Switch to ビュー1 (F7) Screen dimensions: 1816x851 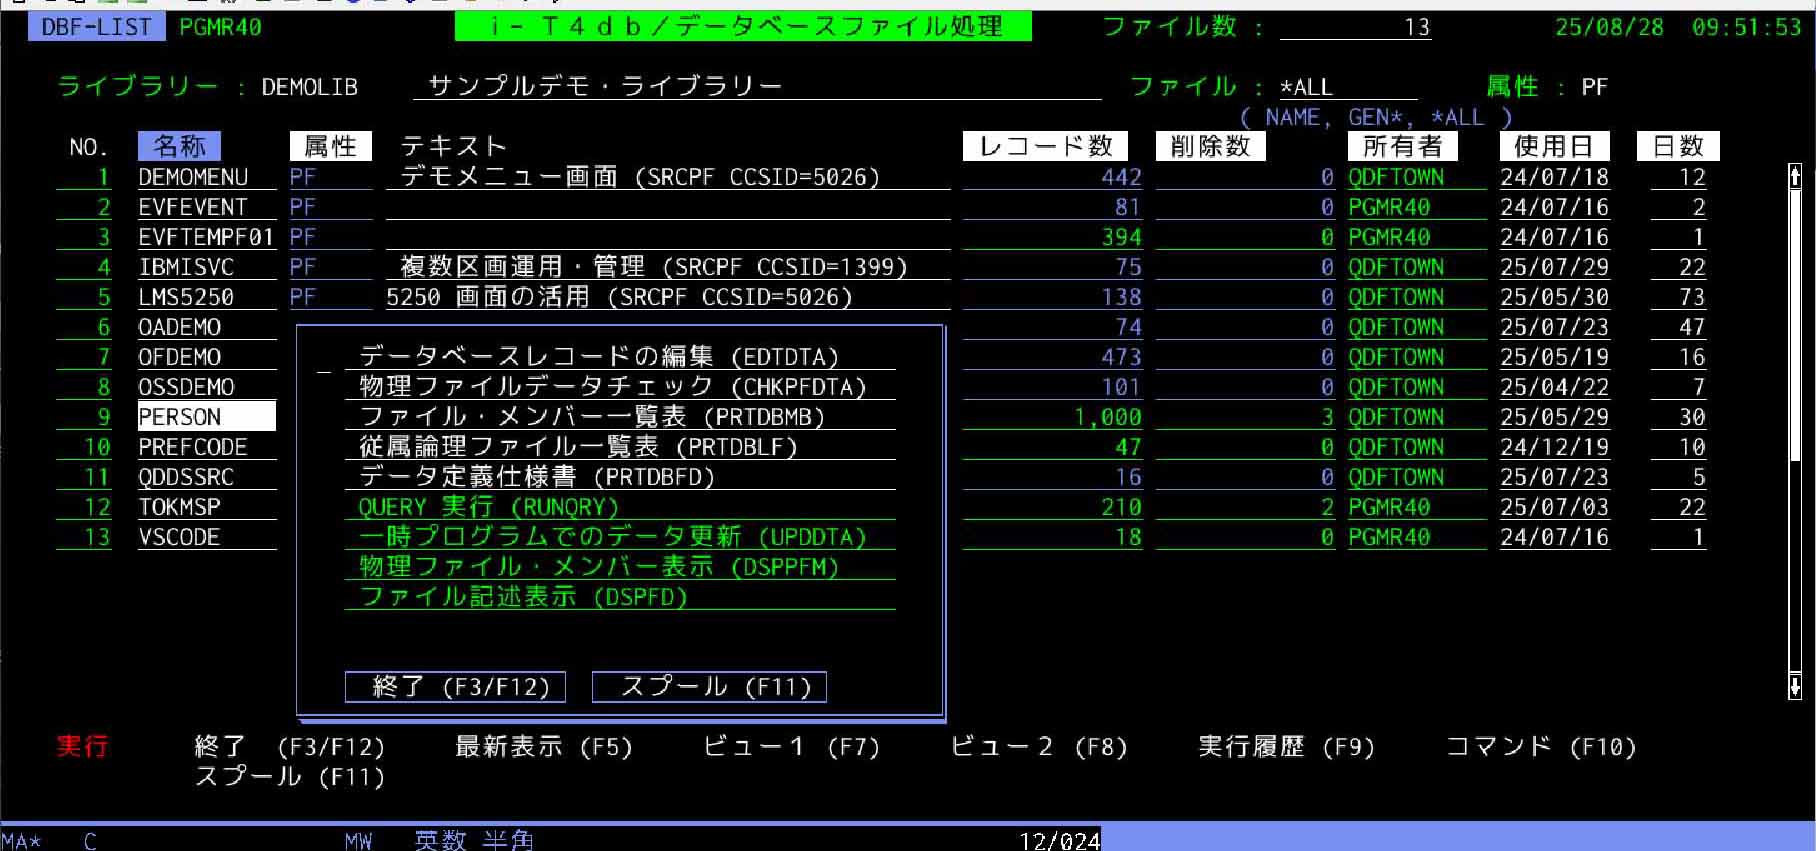click(x=791, y=747)
